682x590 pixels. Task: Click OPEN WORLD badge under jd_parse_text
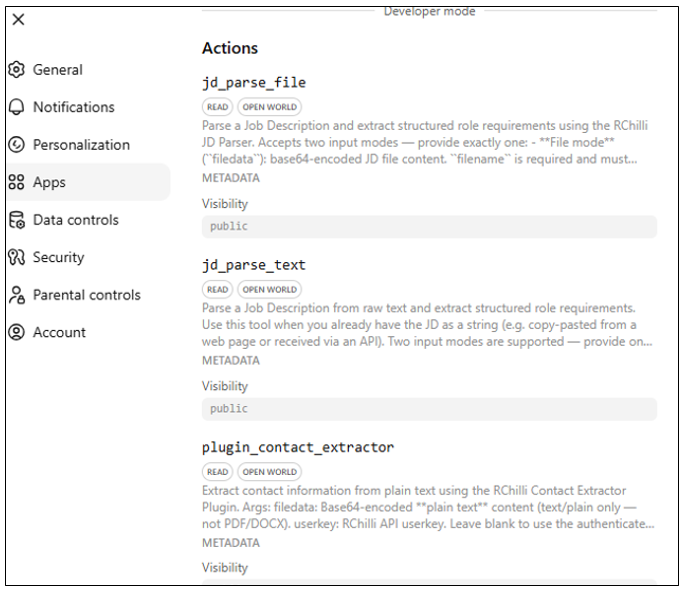pyautogui.click(x=270, y=289)
